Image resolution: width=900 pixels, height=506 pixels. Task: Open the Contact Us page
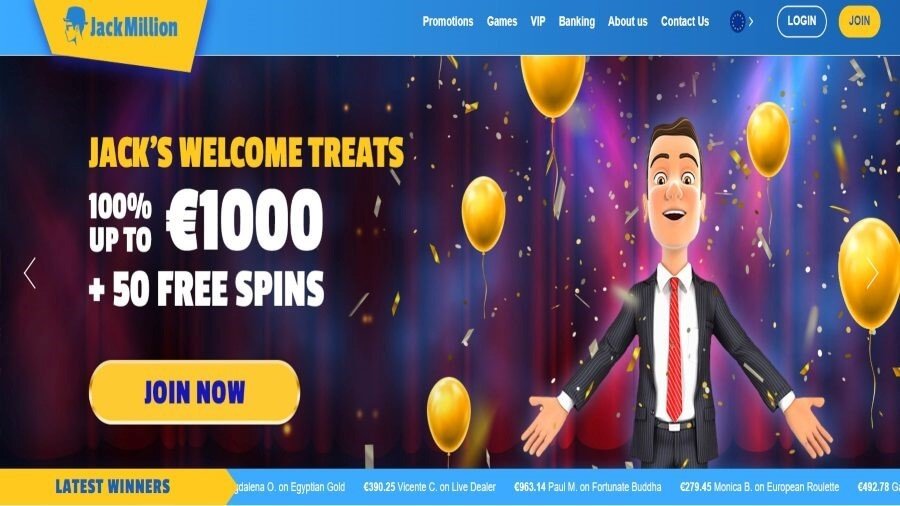tap(685, 21)
